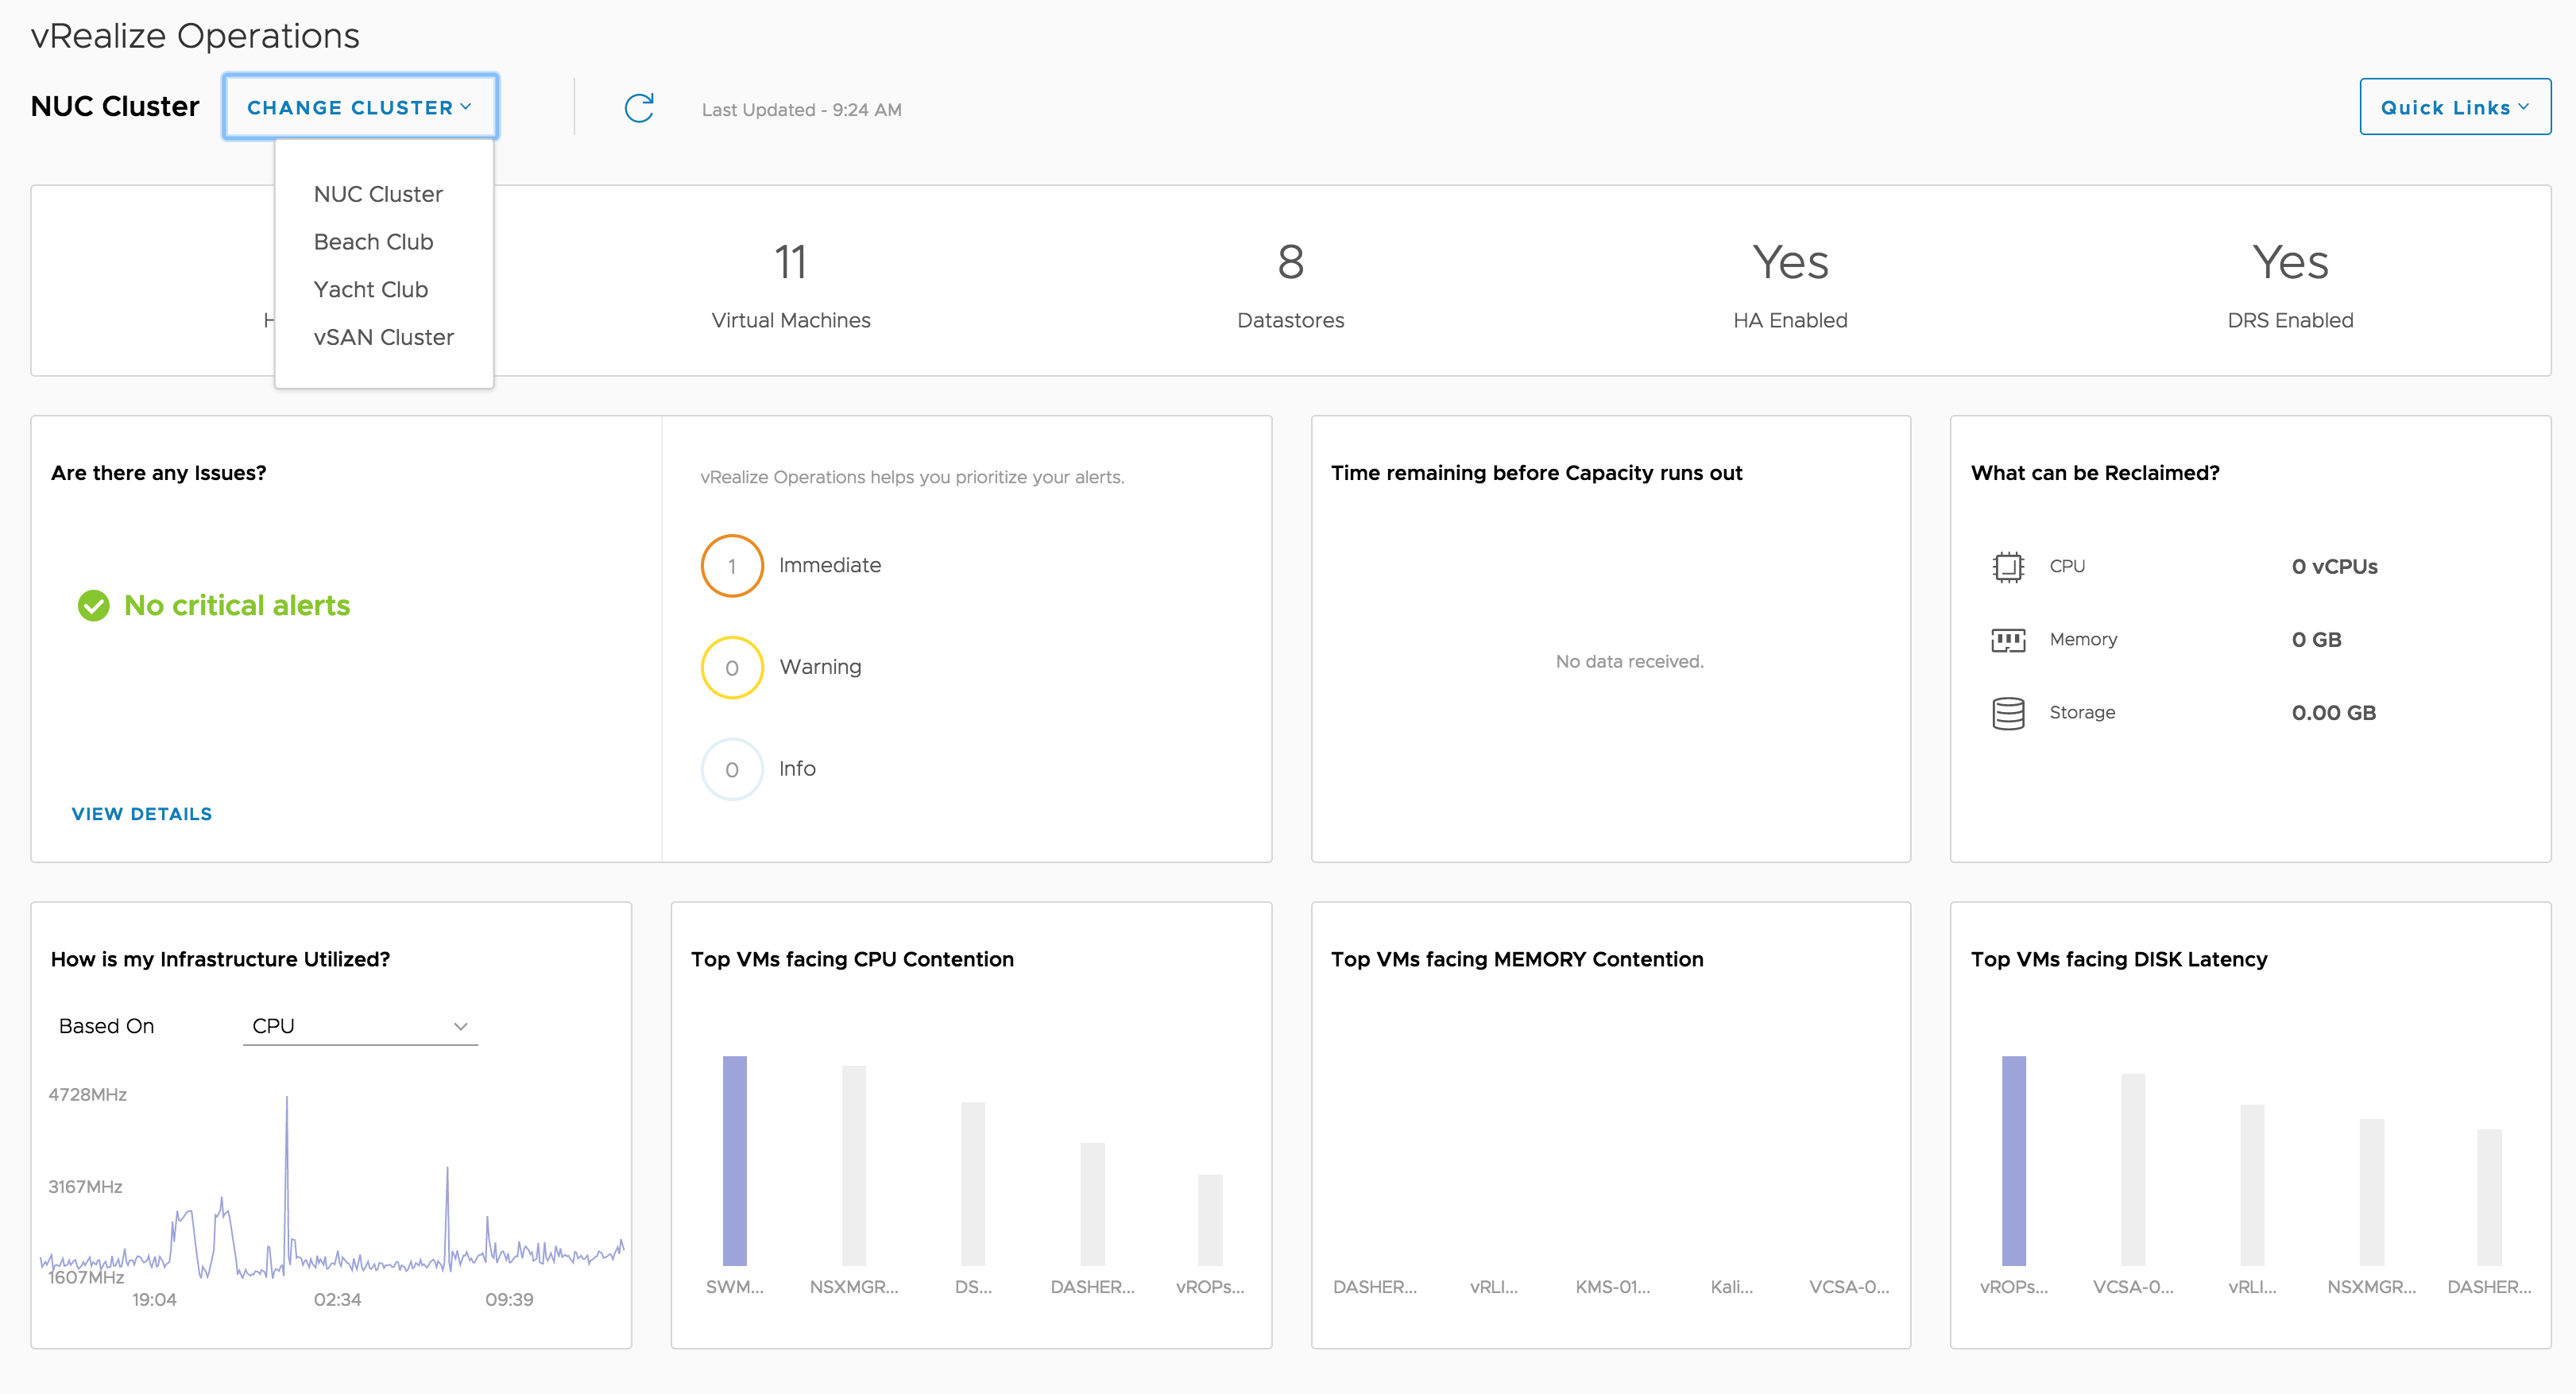Click the 0 vCPUs reclaimable value
Image resolution: width=2576 pixels, height=1394 pixels.
[x=2335, y=567]
